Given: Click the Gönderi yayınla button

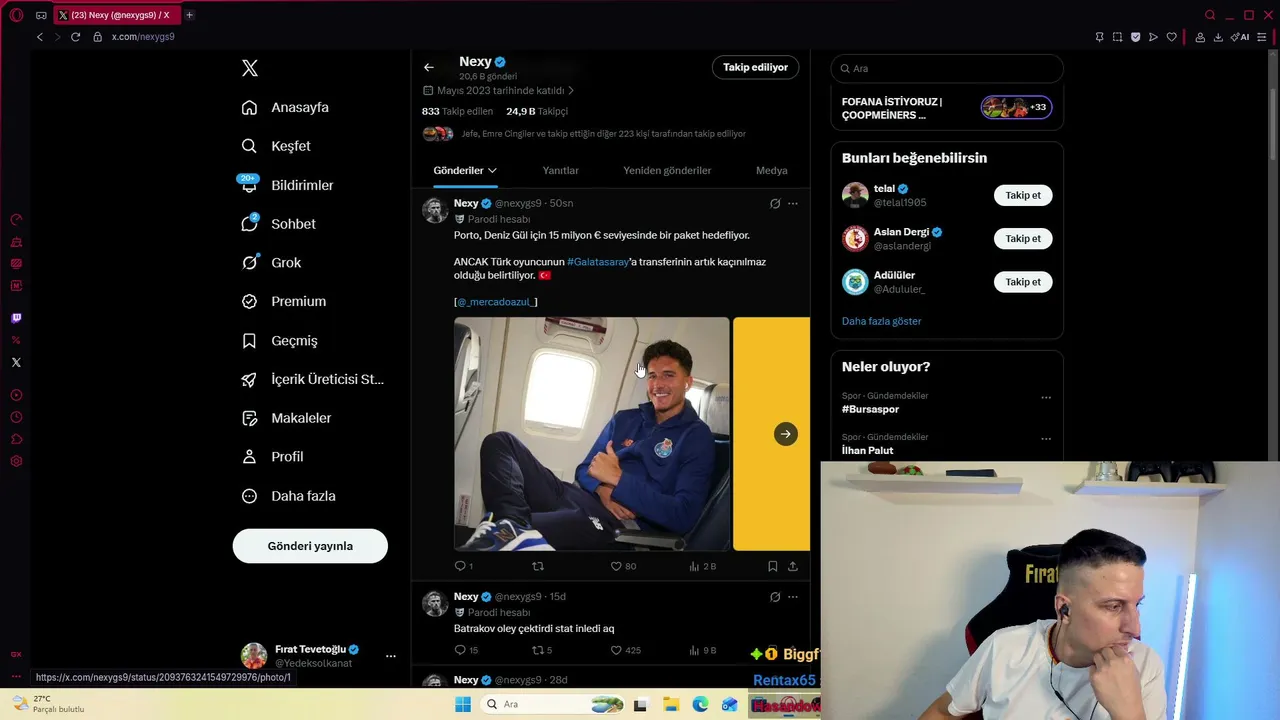Looking at the screenshot, I should coord(310,546).
